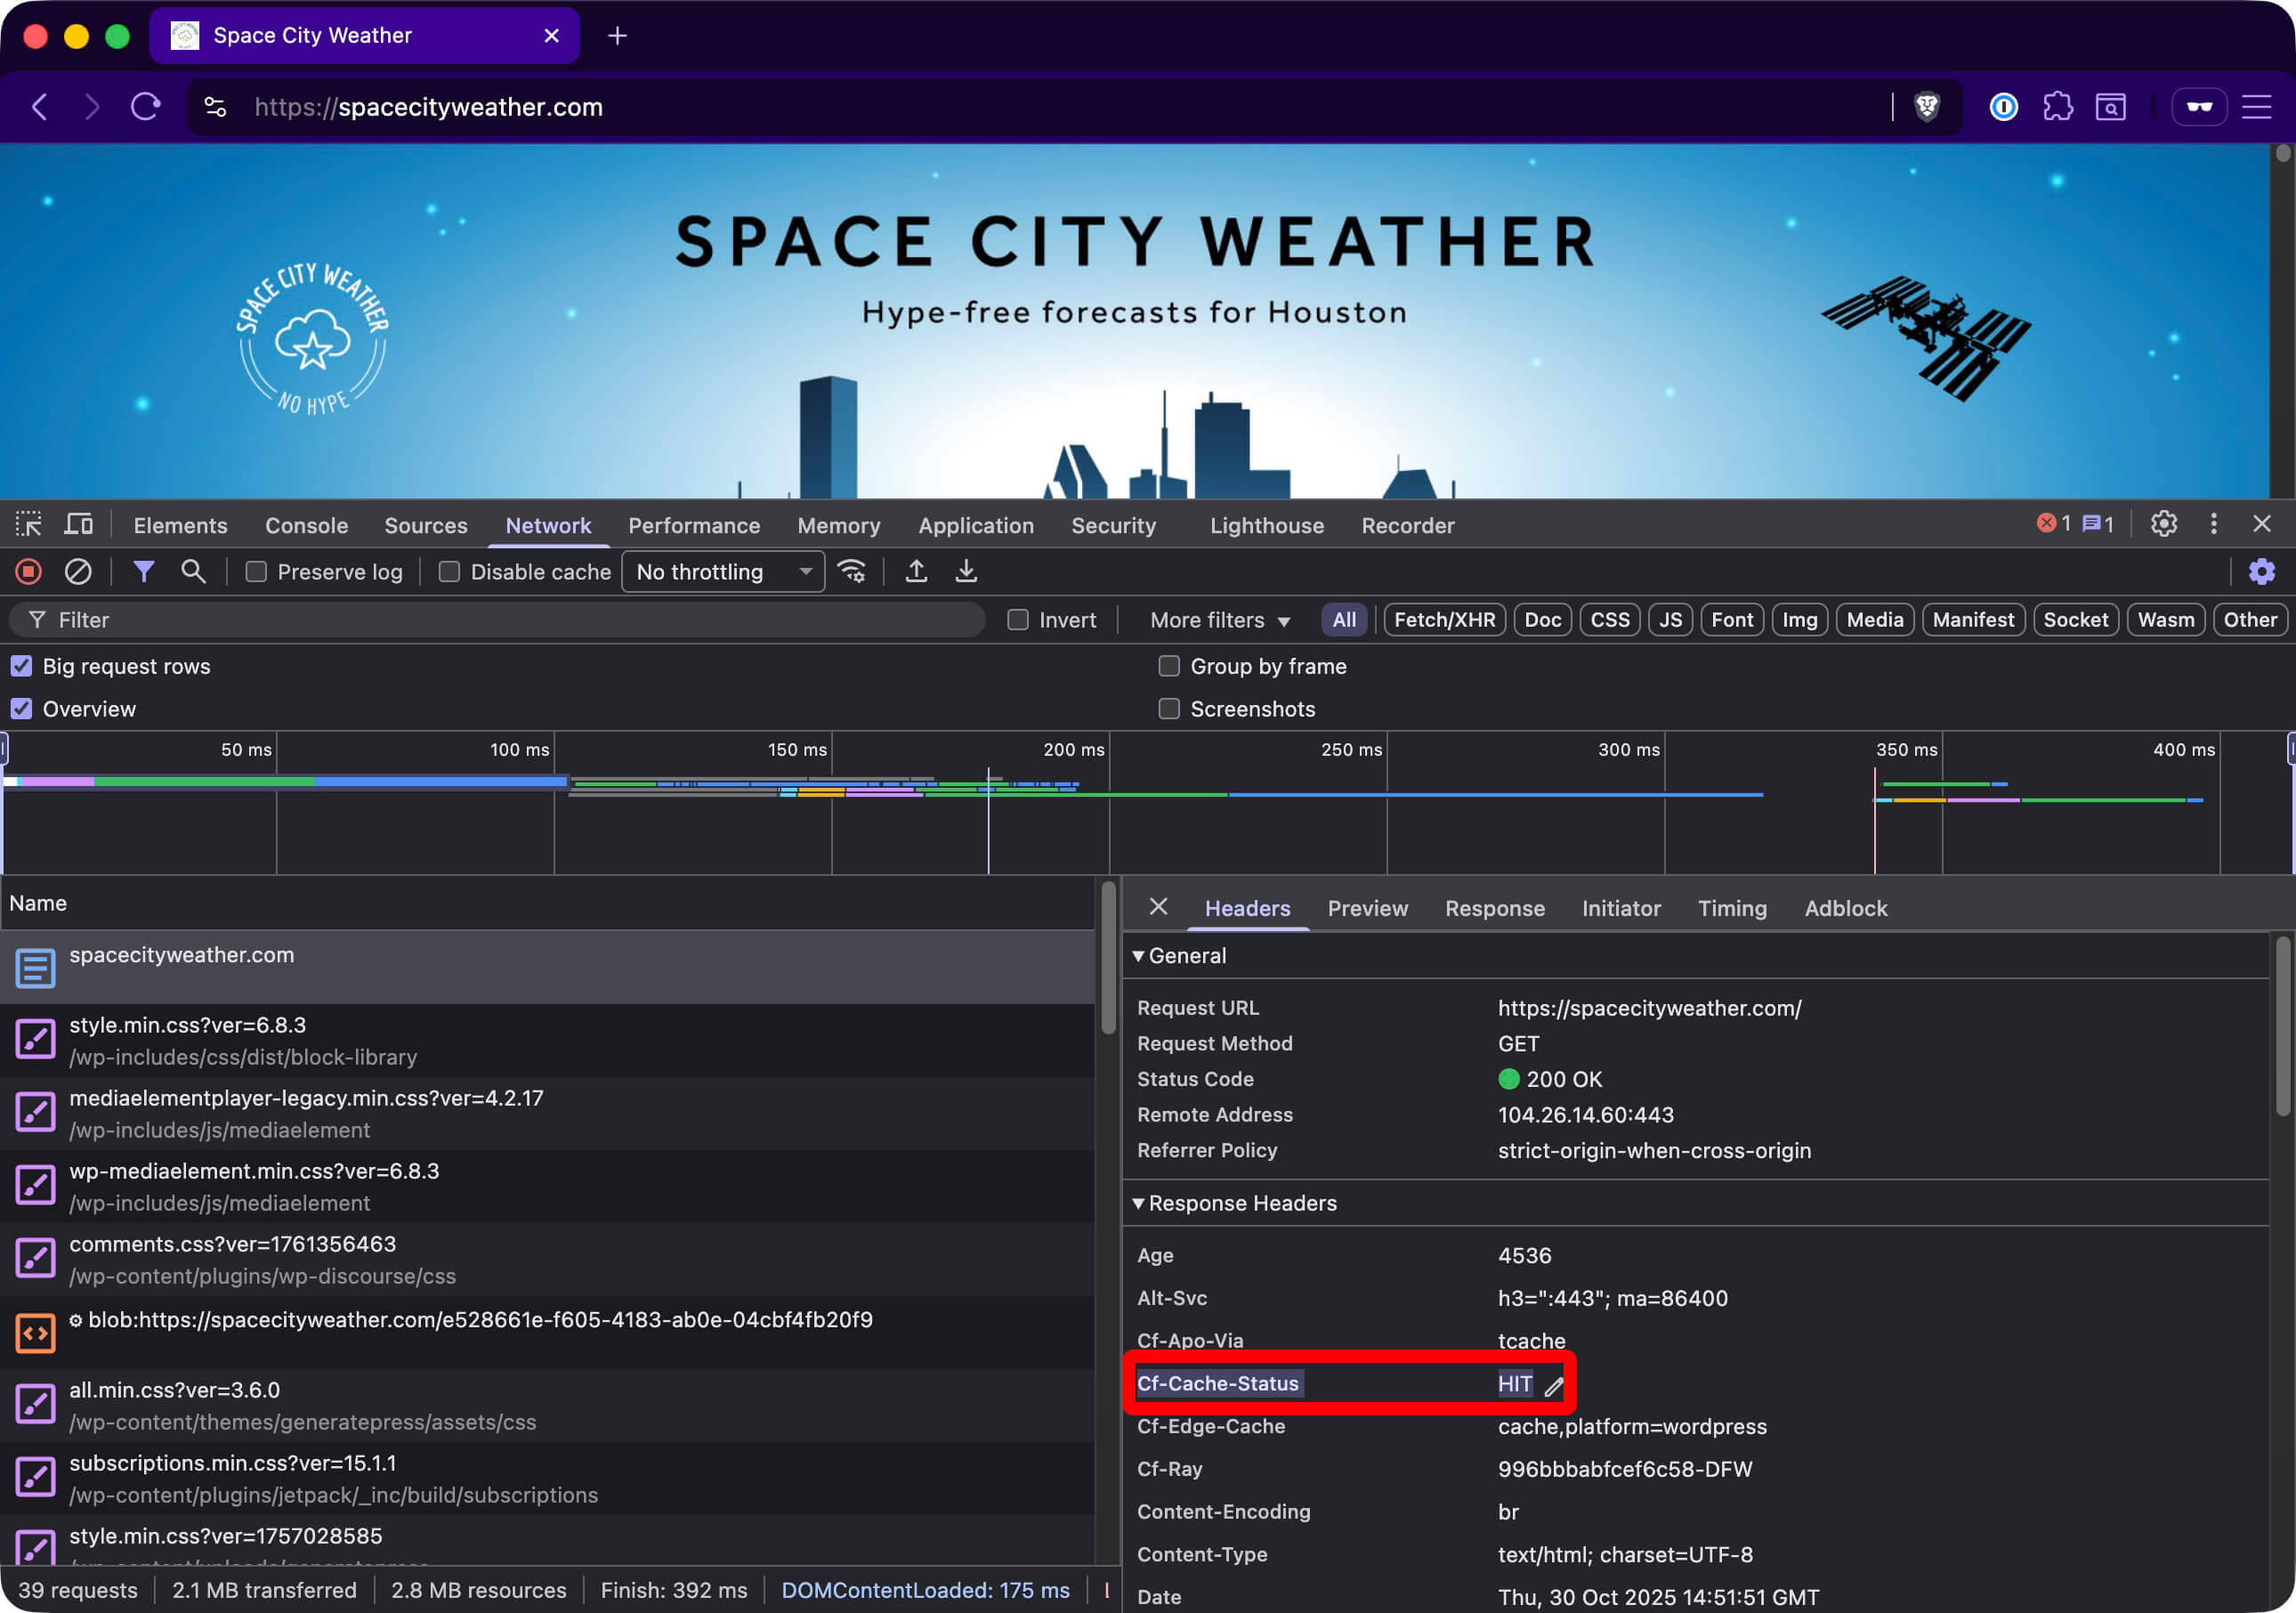The image size is (2296, 1613).
Task: Select the style.min.css?ver=6.8.3 request
Action: 187,1025
